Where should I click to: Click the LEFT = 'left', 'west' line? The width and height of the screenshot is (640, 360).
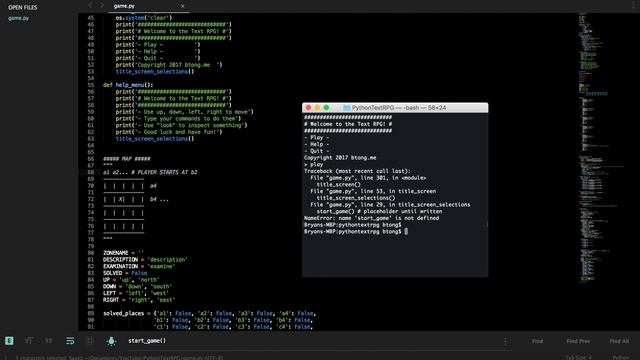(x=136, y=293)
